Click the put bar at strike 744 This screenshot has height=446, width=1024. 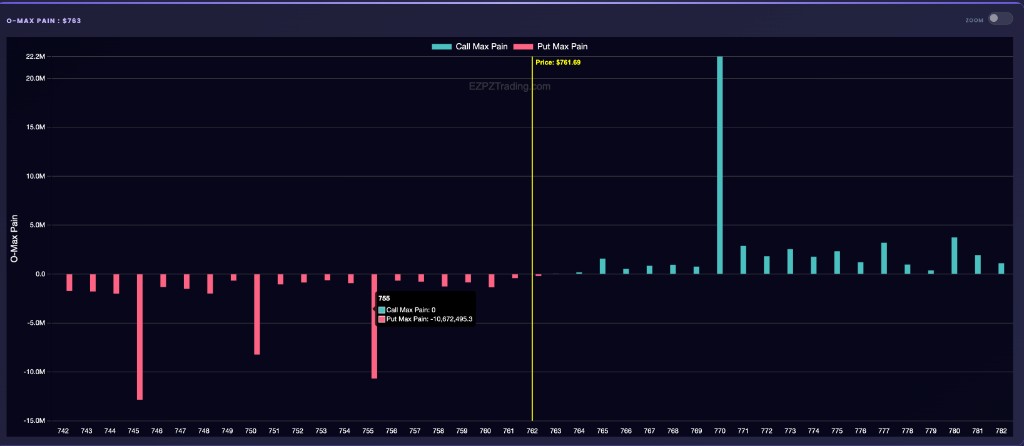pyautogui.click(x=116, y=284)
